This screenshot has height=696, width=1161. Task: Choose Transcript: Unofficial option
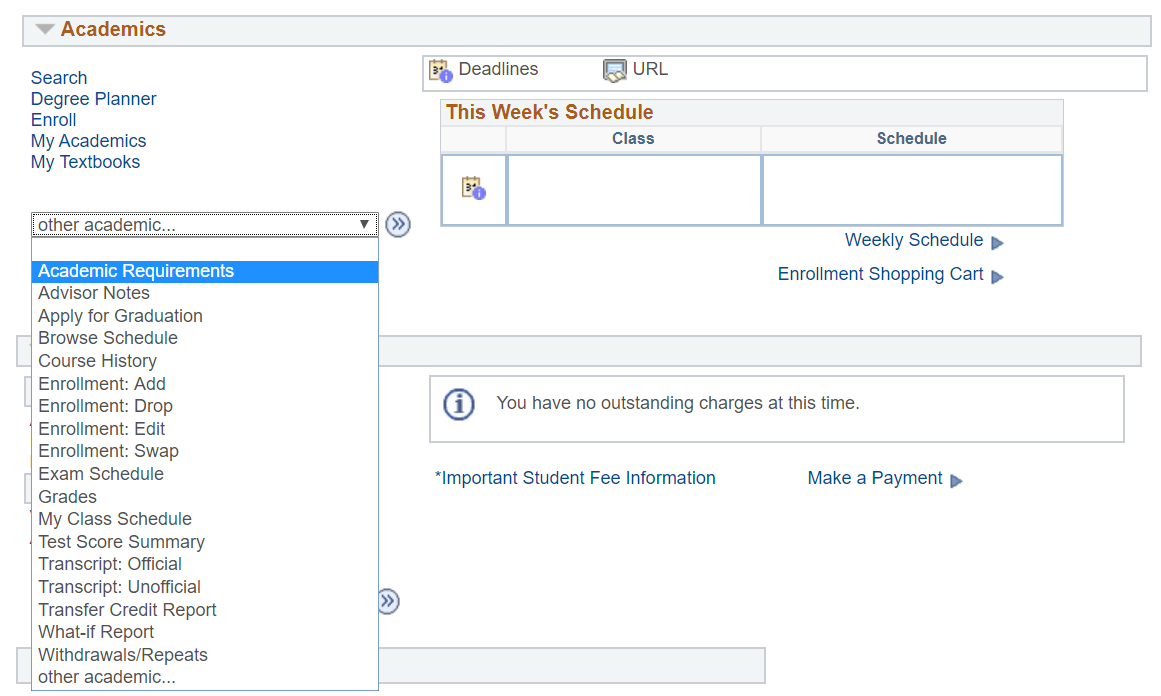(204, 587)
